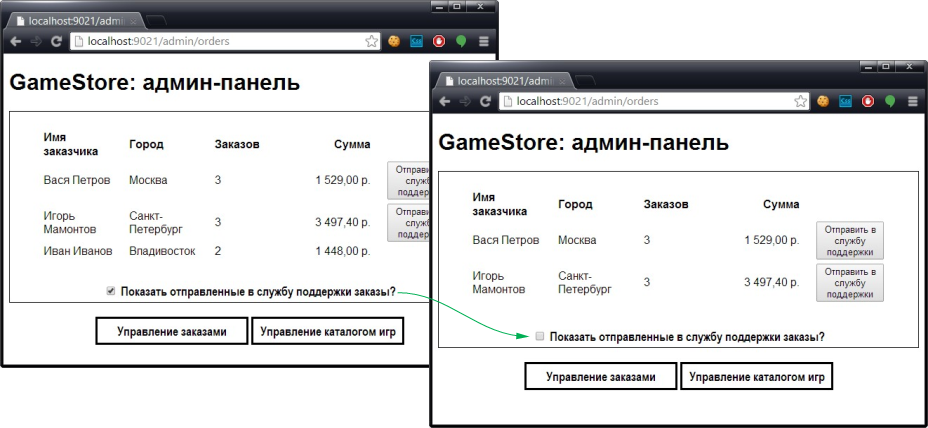Go forward in the back browser window
The width and height of the screenshot is (928, 428).
[x=36, y=41]
